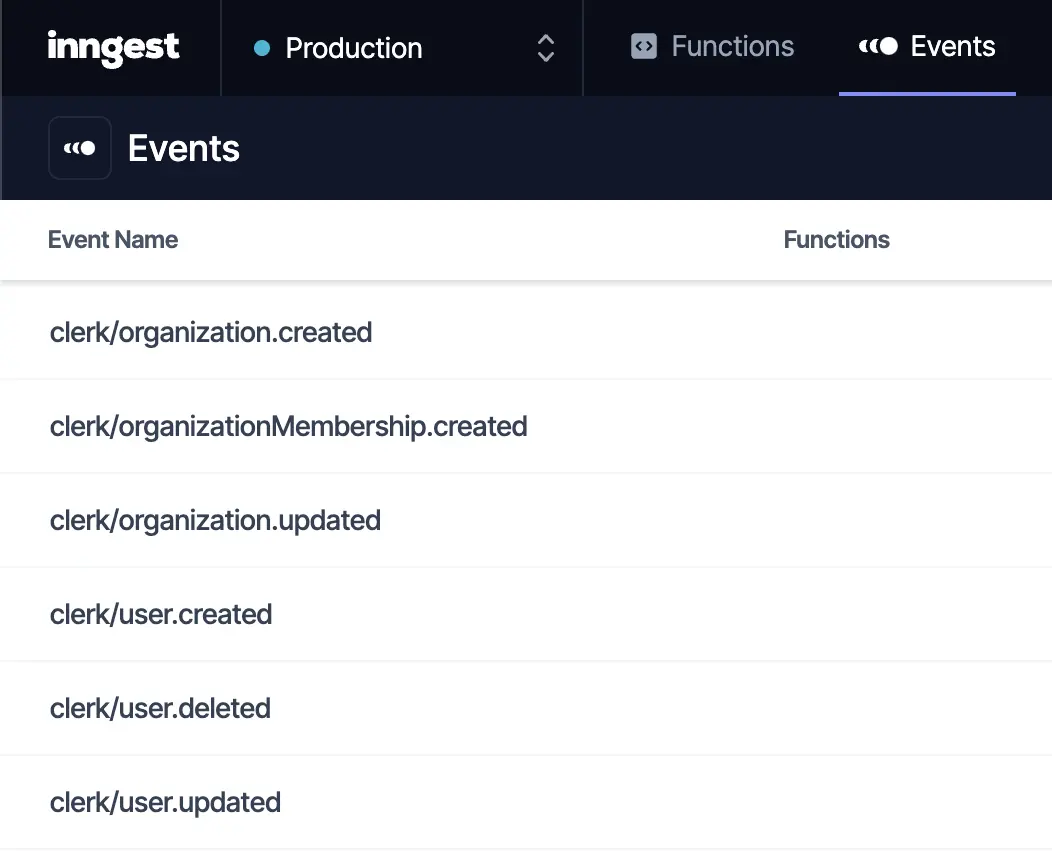Click the rounded Events badge next to title
1052x860 pixels.
pyautogui.click(x=80, y=147)
